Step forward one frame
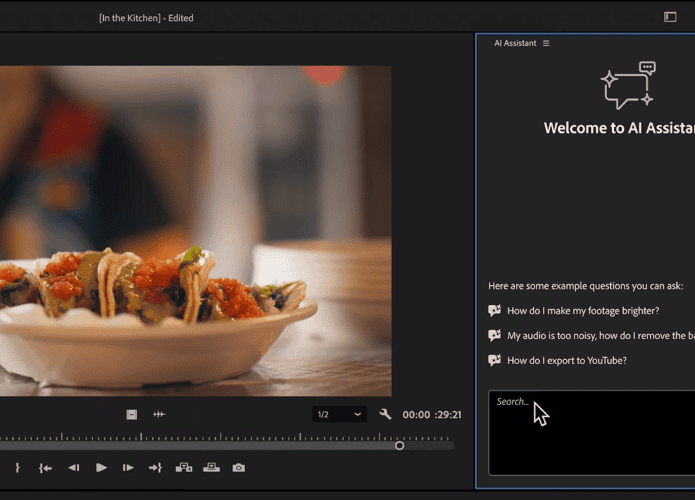The height and width of the screenshot is (500, 695). 128,468
